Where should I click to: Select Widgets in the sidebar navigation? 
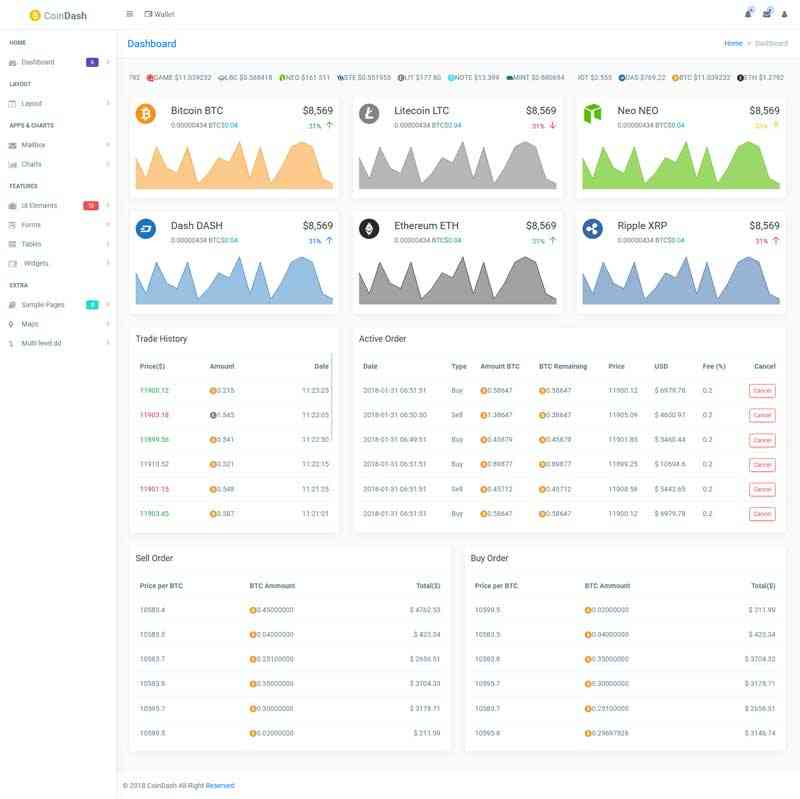(37, 264)
